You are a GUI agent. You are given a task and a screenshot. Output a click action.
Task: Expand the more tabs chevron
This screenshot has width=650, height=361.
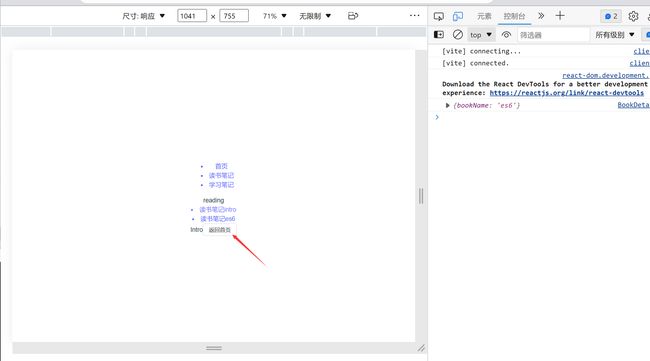(541, 16)
